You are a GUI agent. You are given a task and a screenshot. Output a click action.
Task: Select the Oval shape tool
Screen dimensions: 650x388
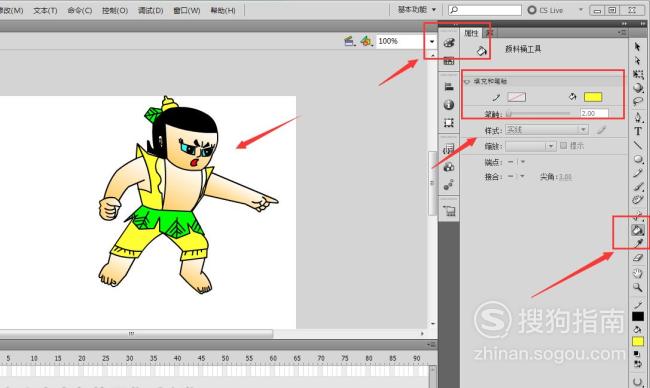point(638,159)
